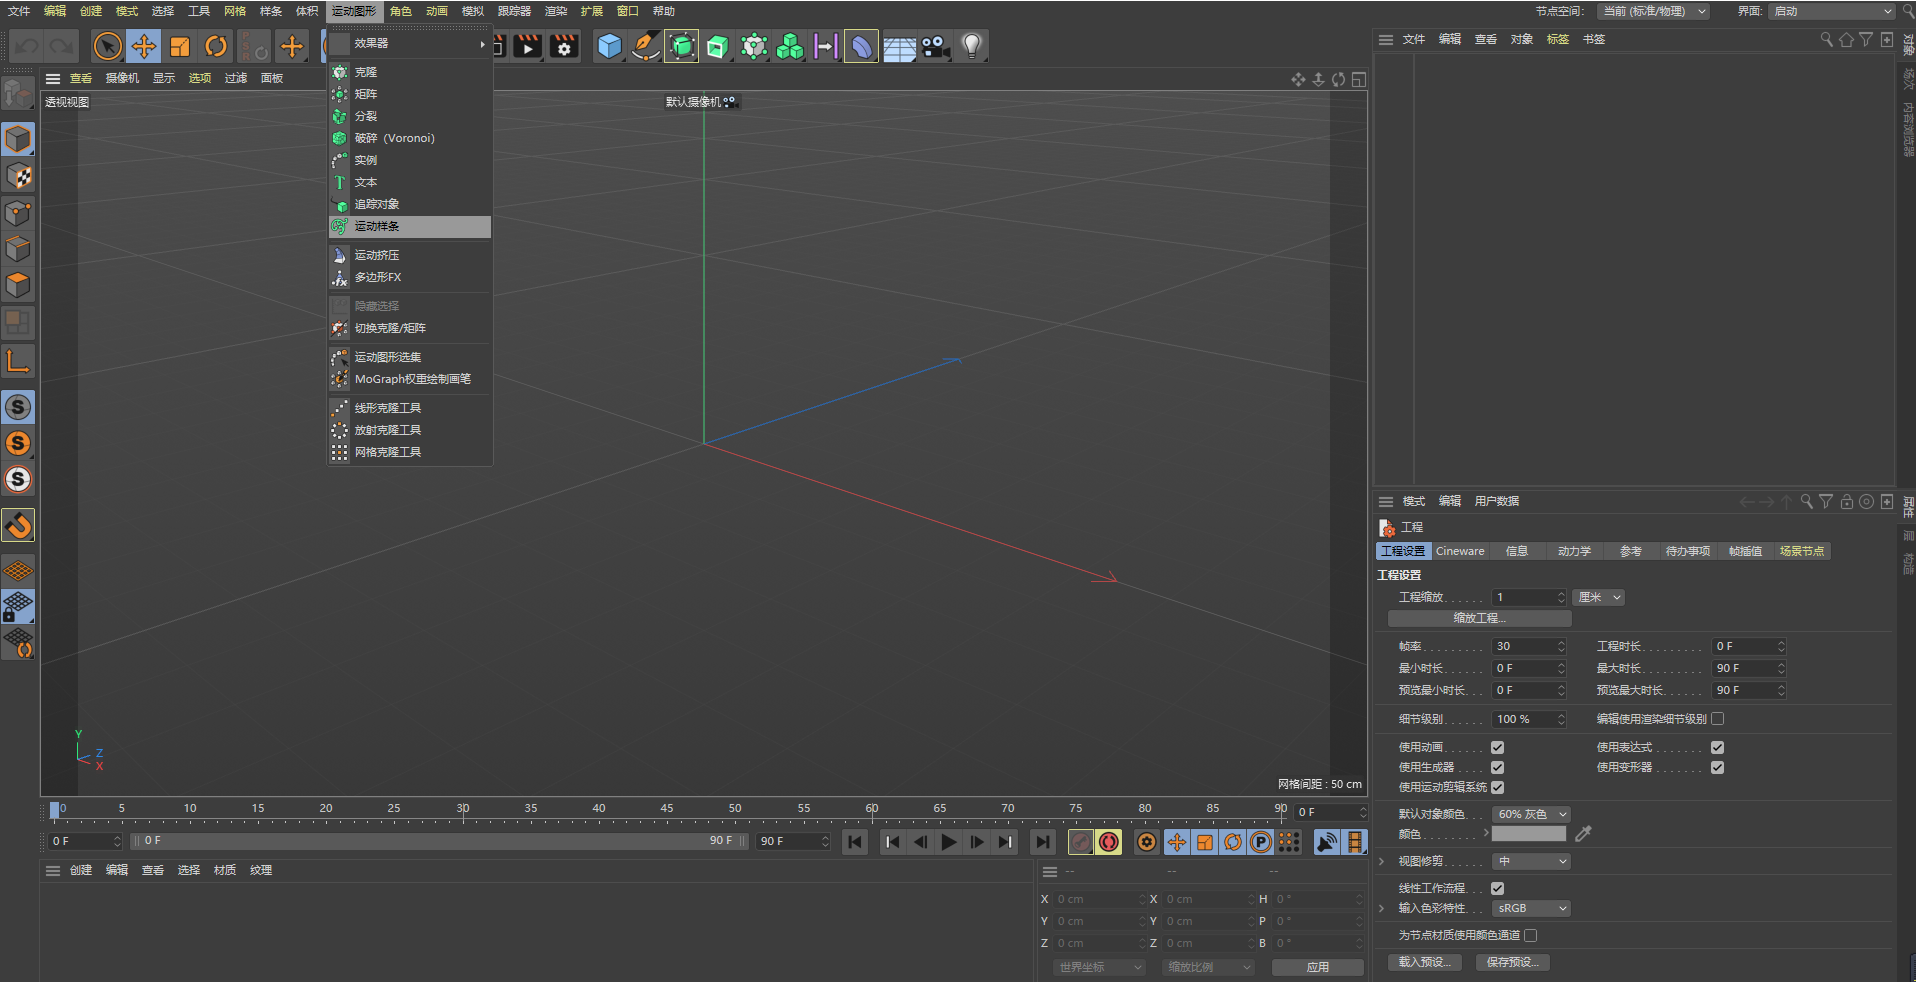Choose 克隆 from the MoGraph menu
The width and height of the screenshot is (1916, 982).
click(410, 72)
